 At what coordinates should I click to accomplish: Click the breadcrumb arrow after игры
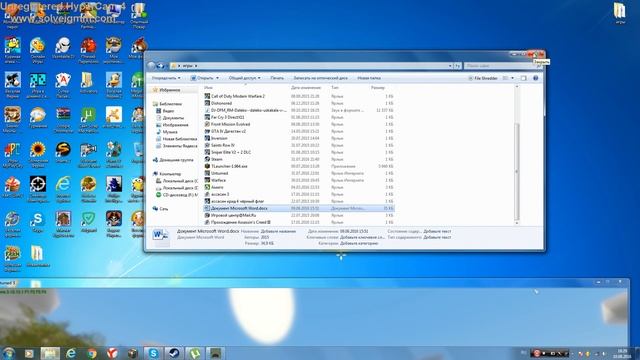196,66
